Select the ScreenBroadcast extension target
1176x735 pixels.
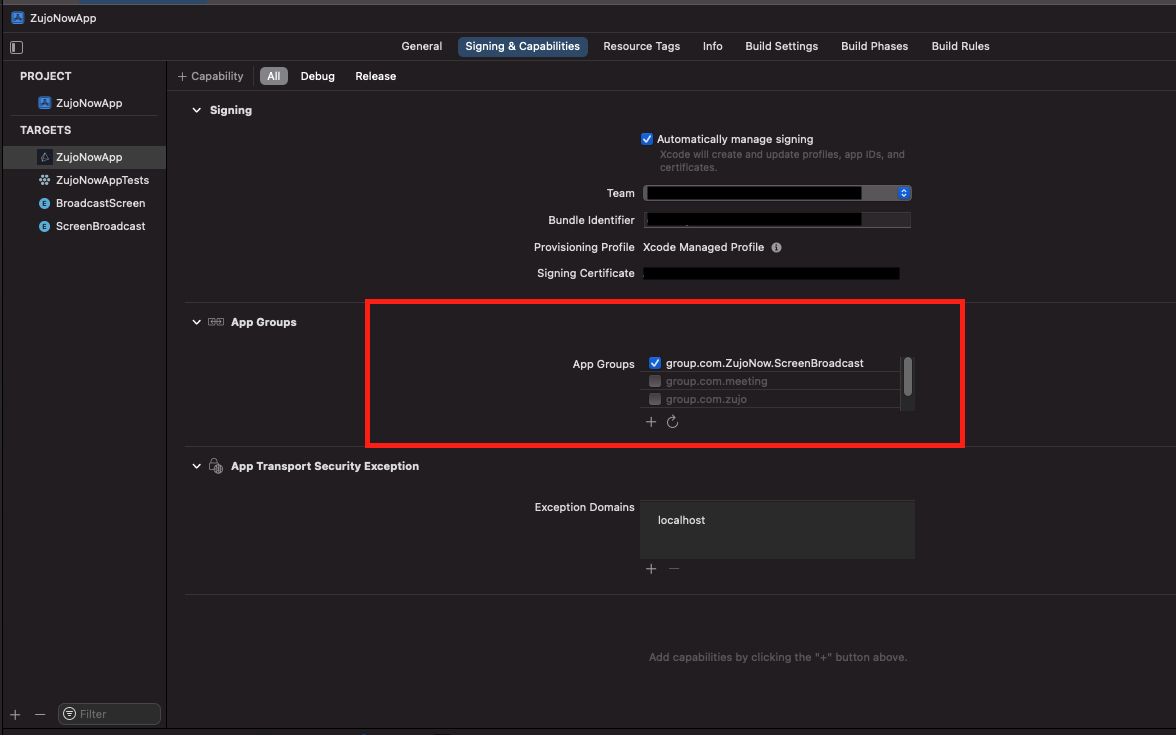[92, 226]
